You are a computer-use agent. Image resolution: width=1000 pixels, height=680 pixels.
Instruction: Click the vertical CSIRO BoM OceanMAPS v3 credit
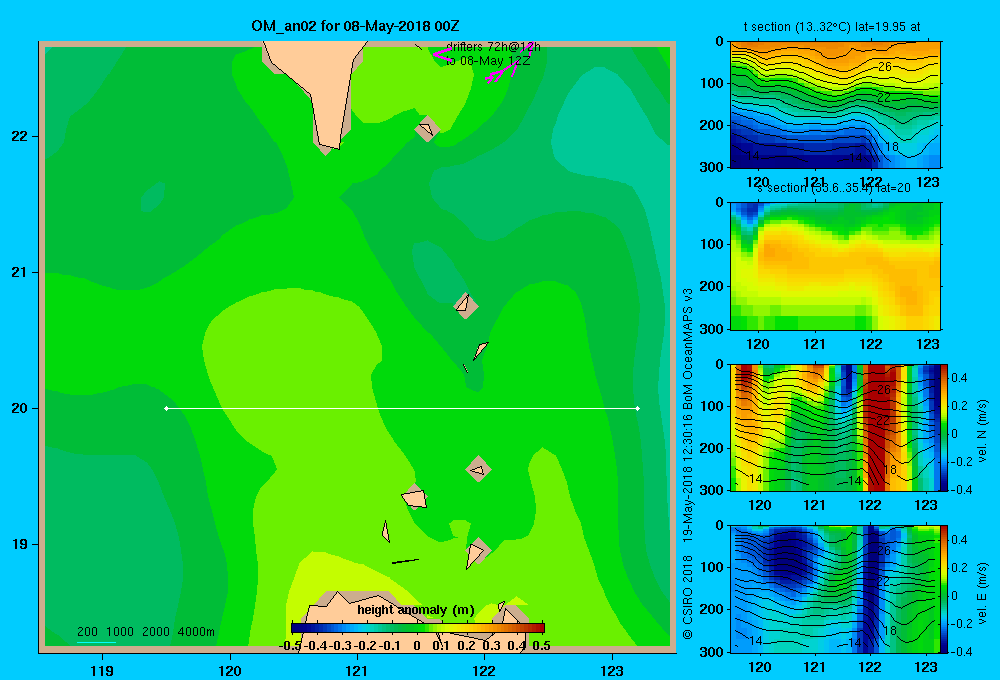(x=688, y=464)
